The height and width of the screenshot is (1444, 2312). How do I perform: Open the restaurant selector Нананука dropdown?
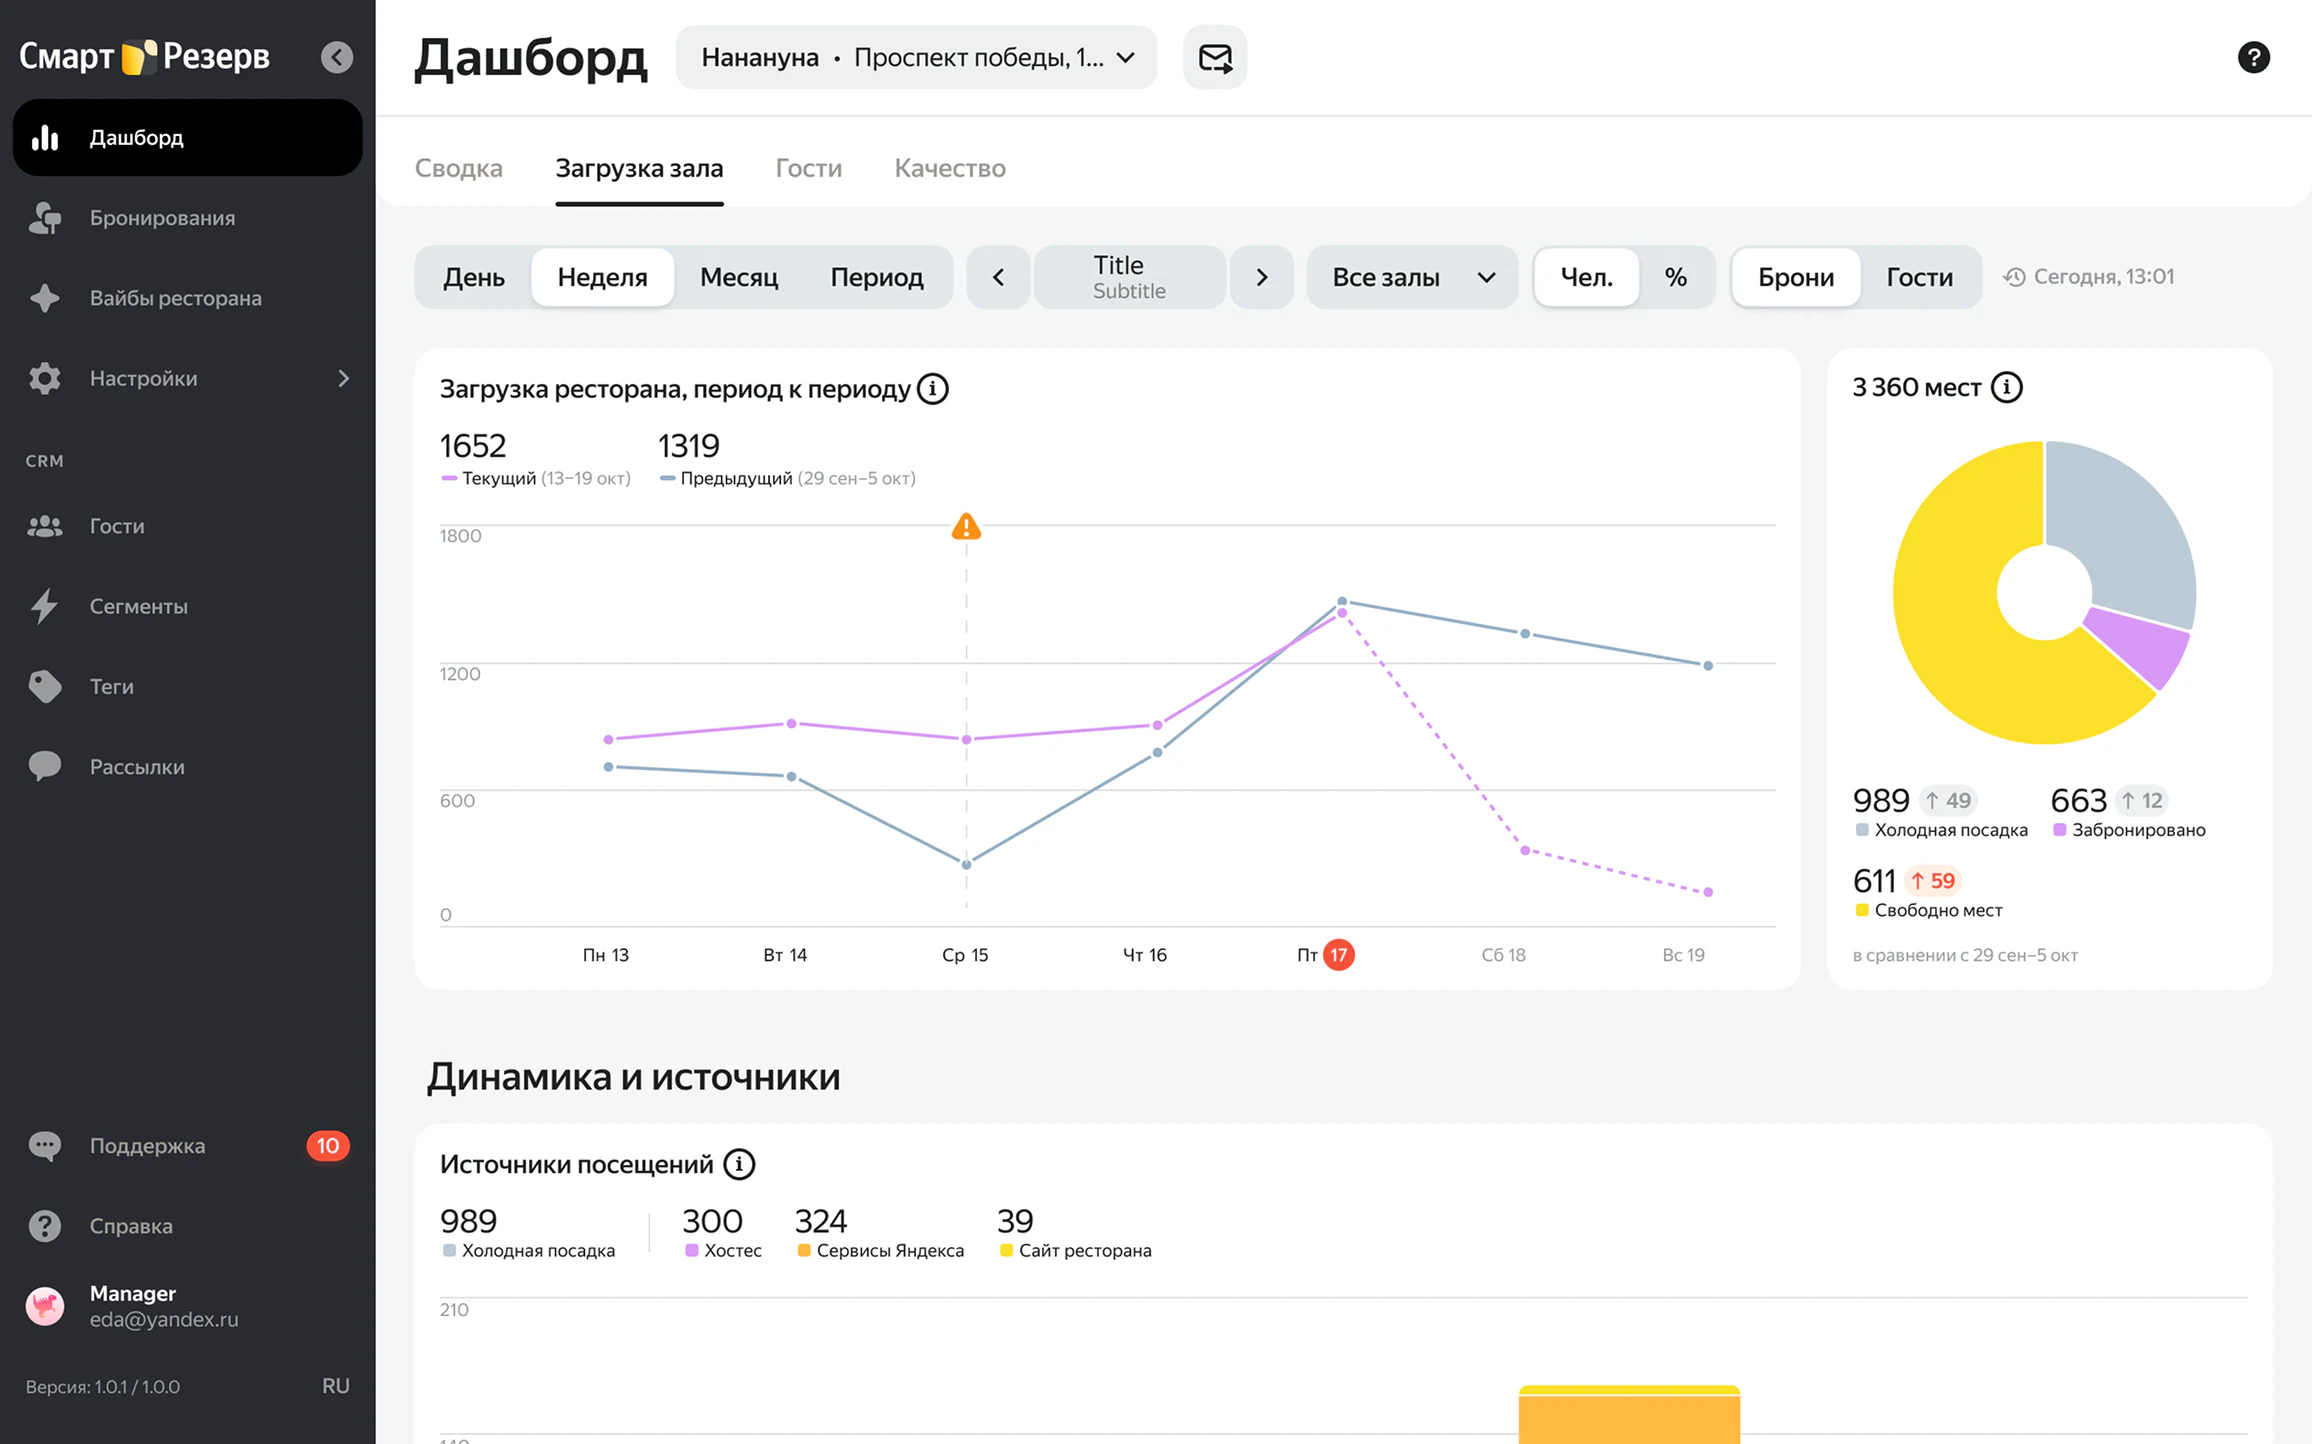[x=917, y=57]
